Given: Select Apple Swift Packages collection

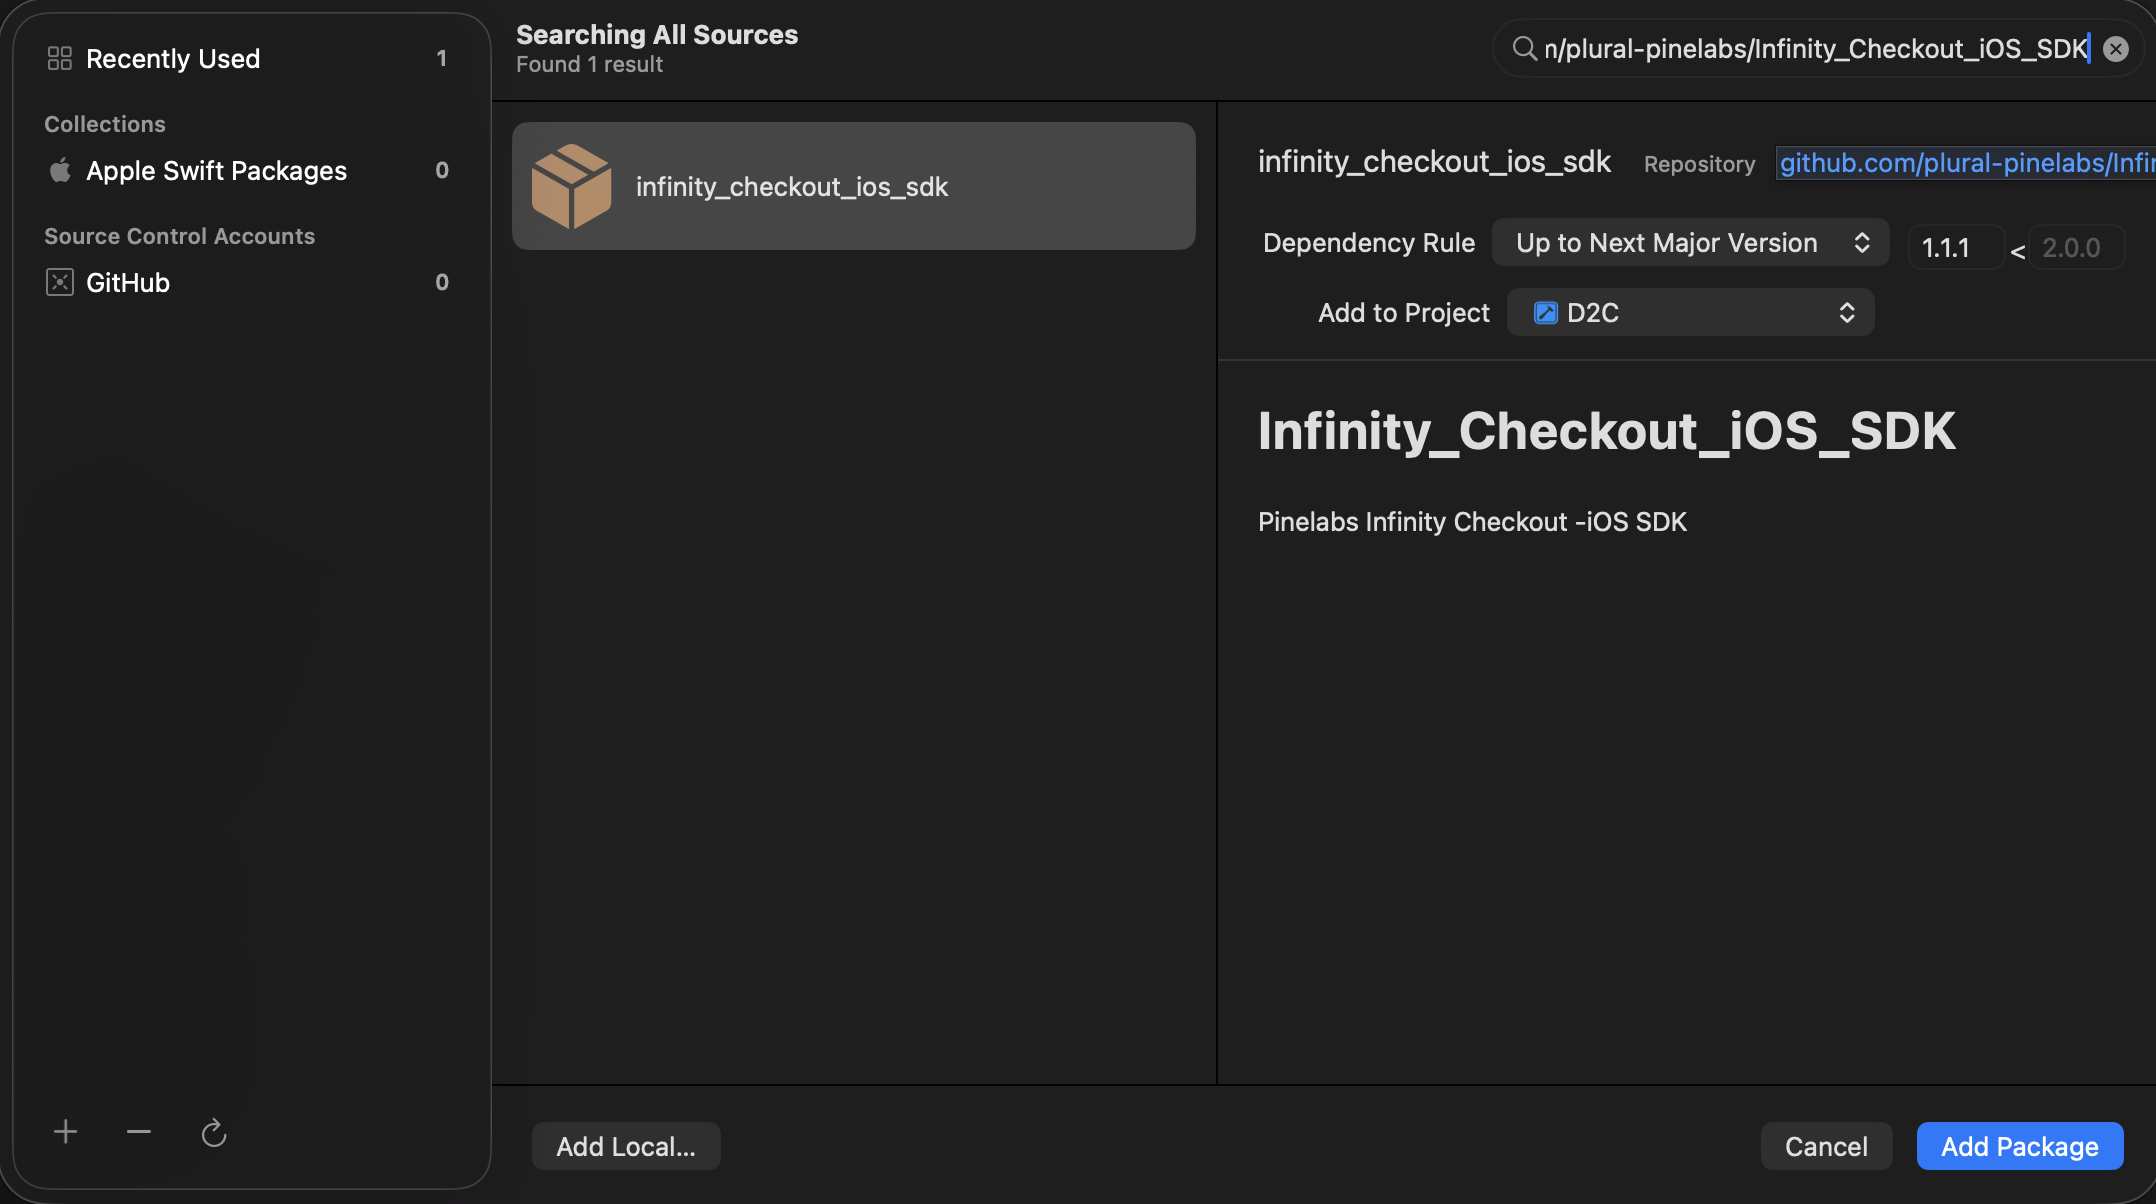Looking at the screenshot, I should point(216,171).
